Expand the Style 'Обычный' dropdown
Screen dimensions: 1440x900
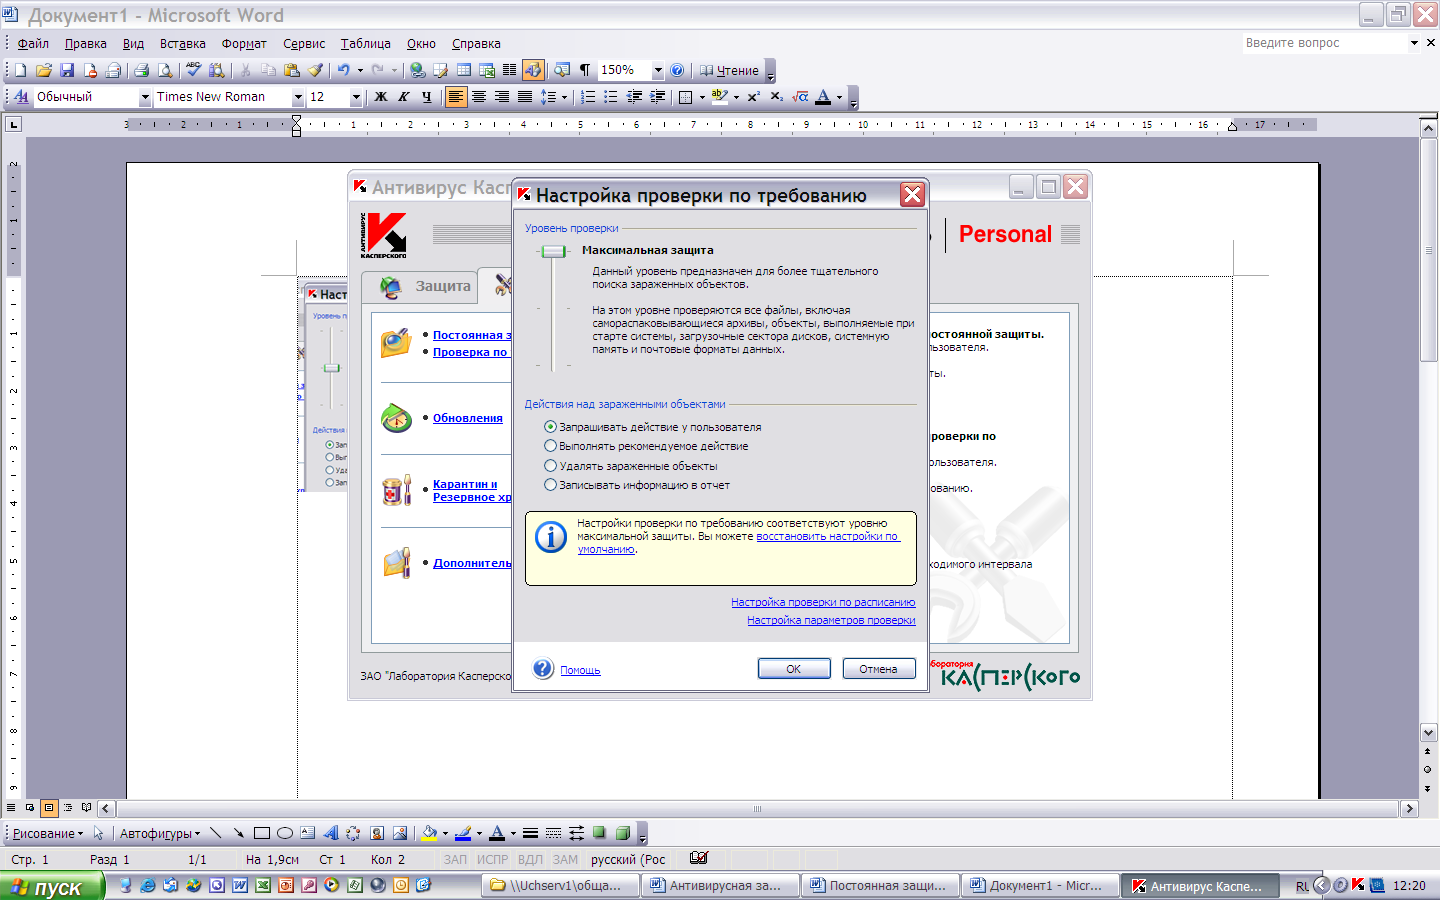(x=145, y=97)
